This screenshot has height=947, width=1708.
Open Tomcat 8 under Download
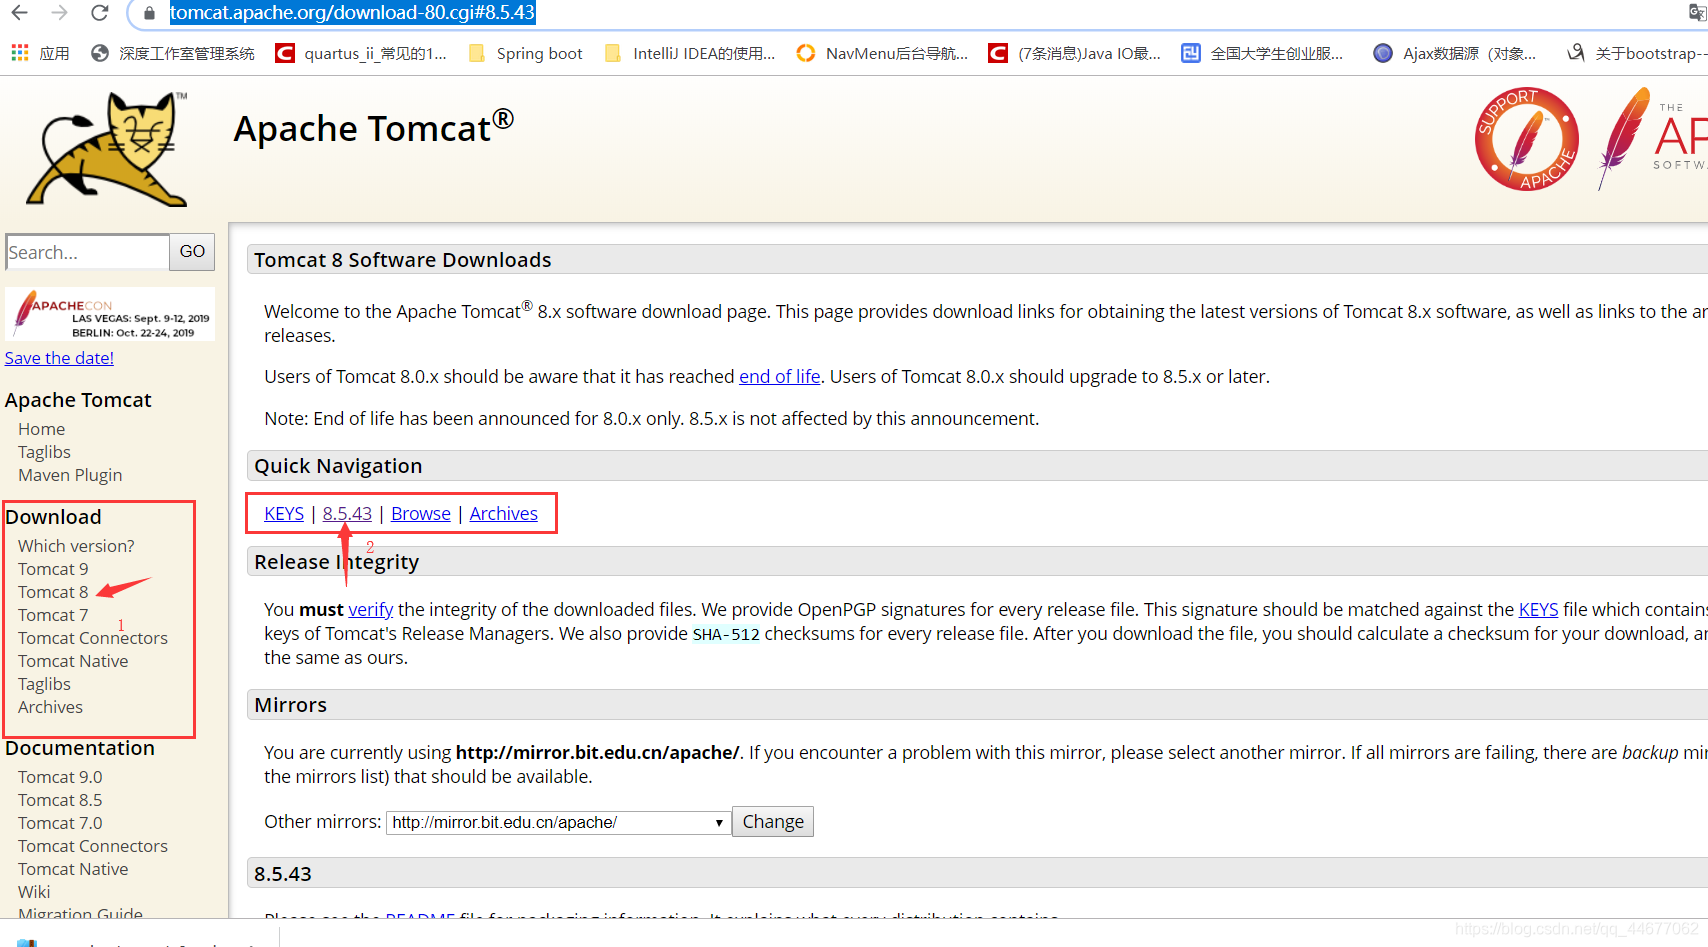point(53,592)
